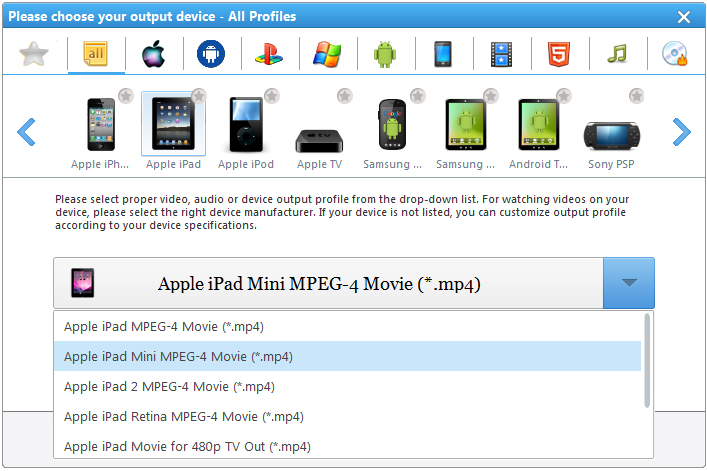Viewport: 707px width, 471px height.
Task: Open the video film strip category
Action: (501, 54)
